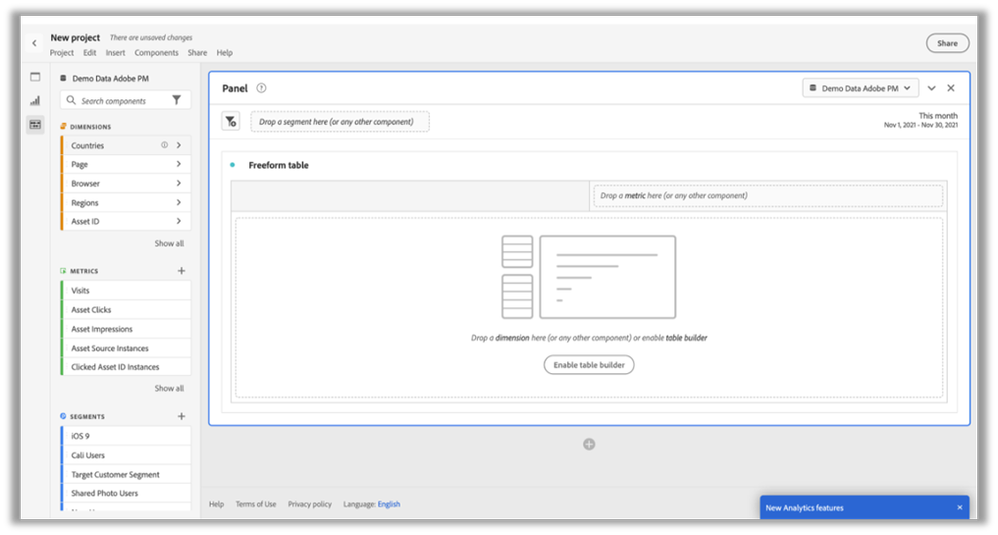The image size is (998, 535).
Task: Open Demo Data Adobe PM panel dropdown
Action: [x=860, y=88]
